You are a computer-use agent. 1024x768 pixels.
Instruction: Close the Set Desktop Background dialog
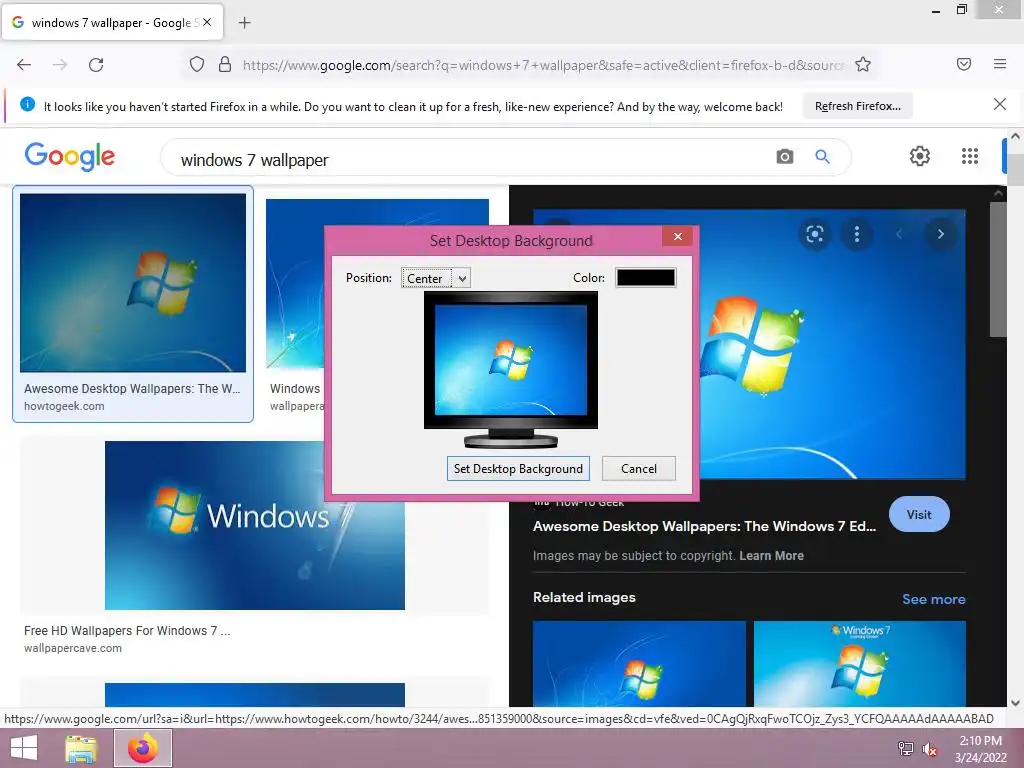click(x=678, y=236)
